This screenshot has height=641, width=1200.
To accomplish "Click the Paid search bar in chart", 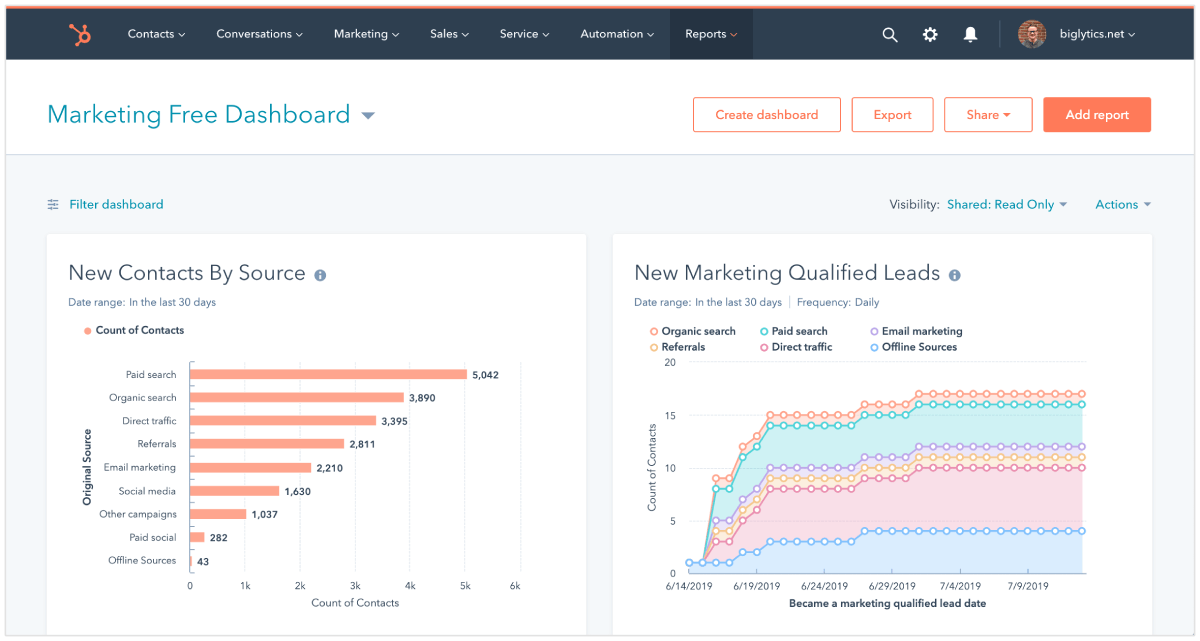I will (328, 375).
